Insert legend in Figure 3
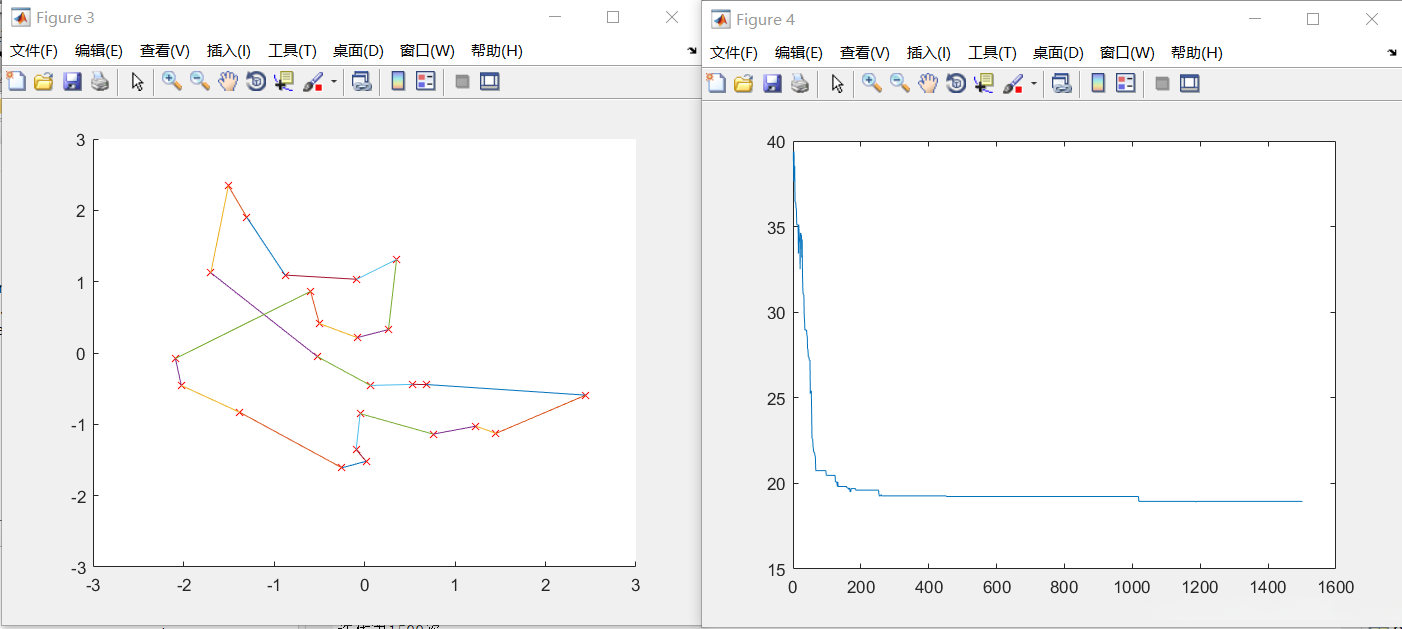This screenshot has width=1402, height=629. pos(426,82)
